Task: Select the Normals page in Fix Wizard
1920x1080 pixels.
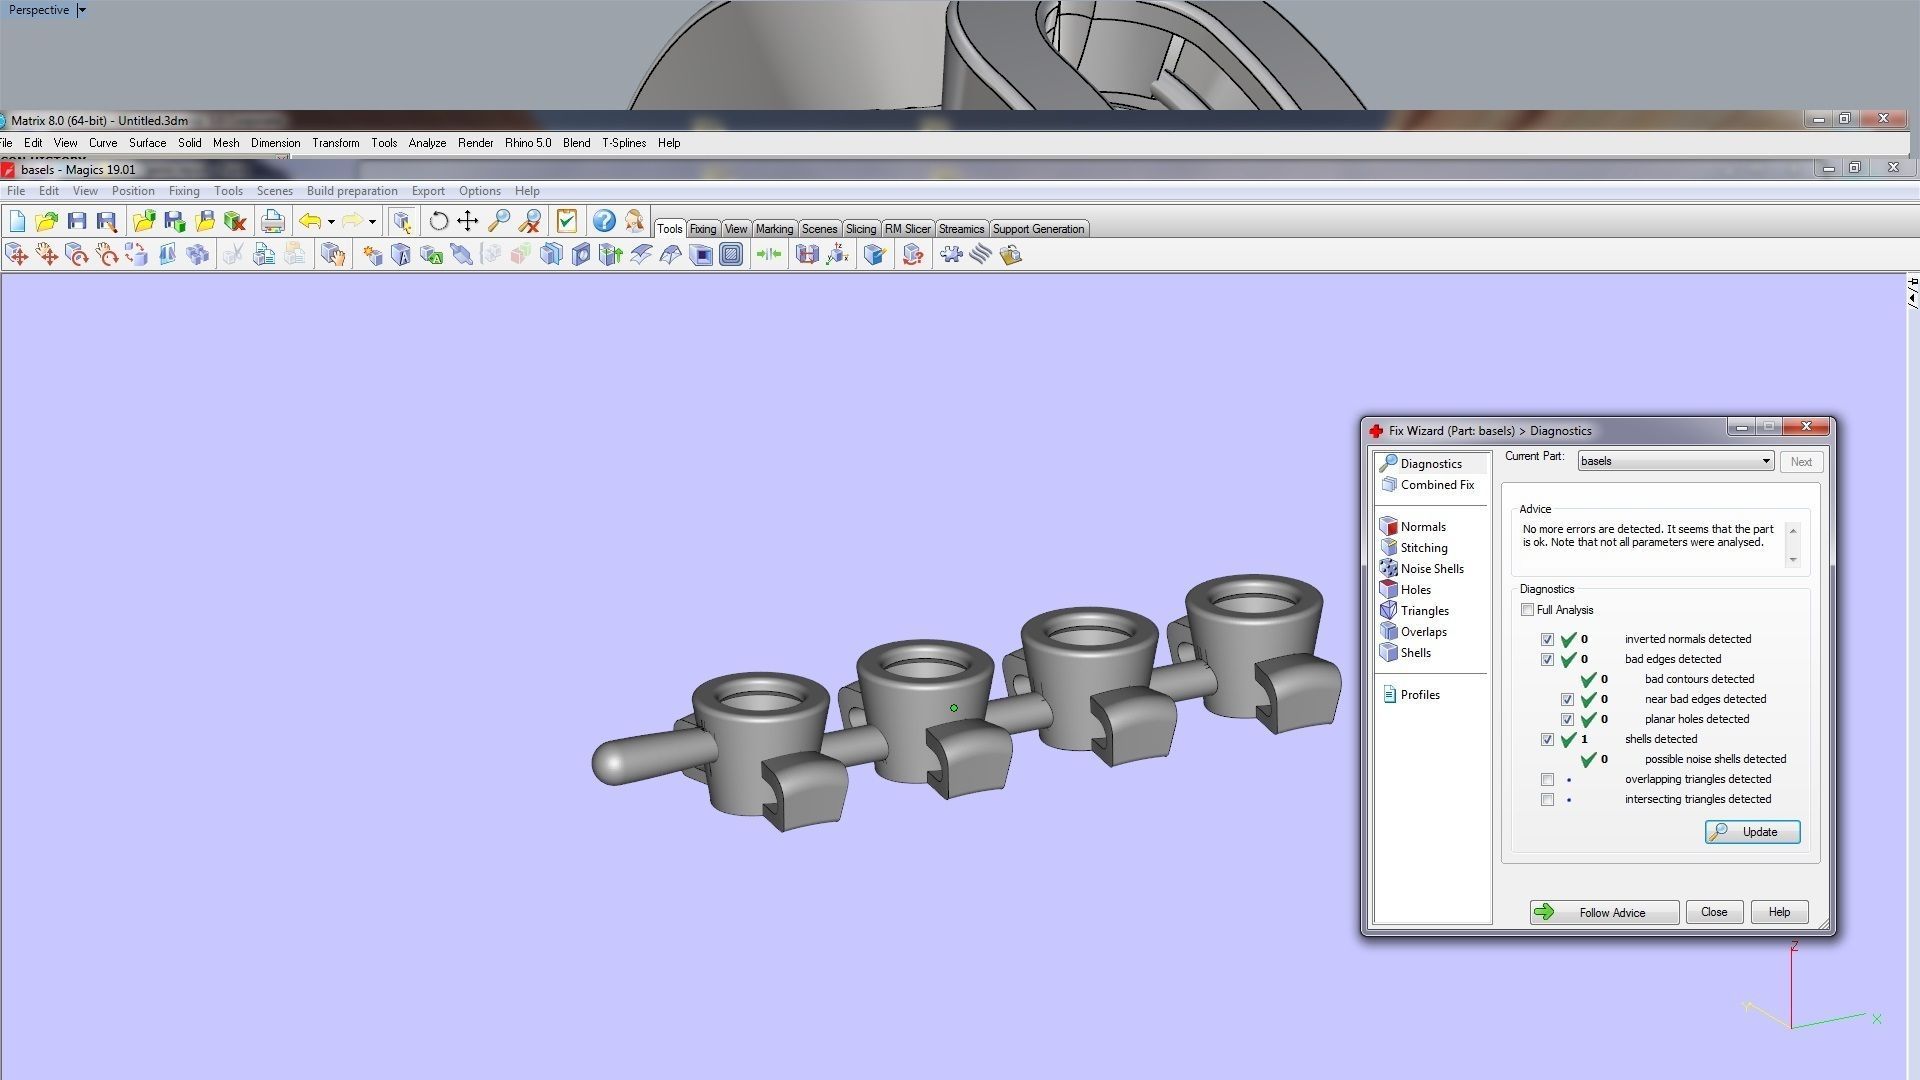Action: point(1413,527)
